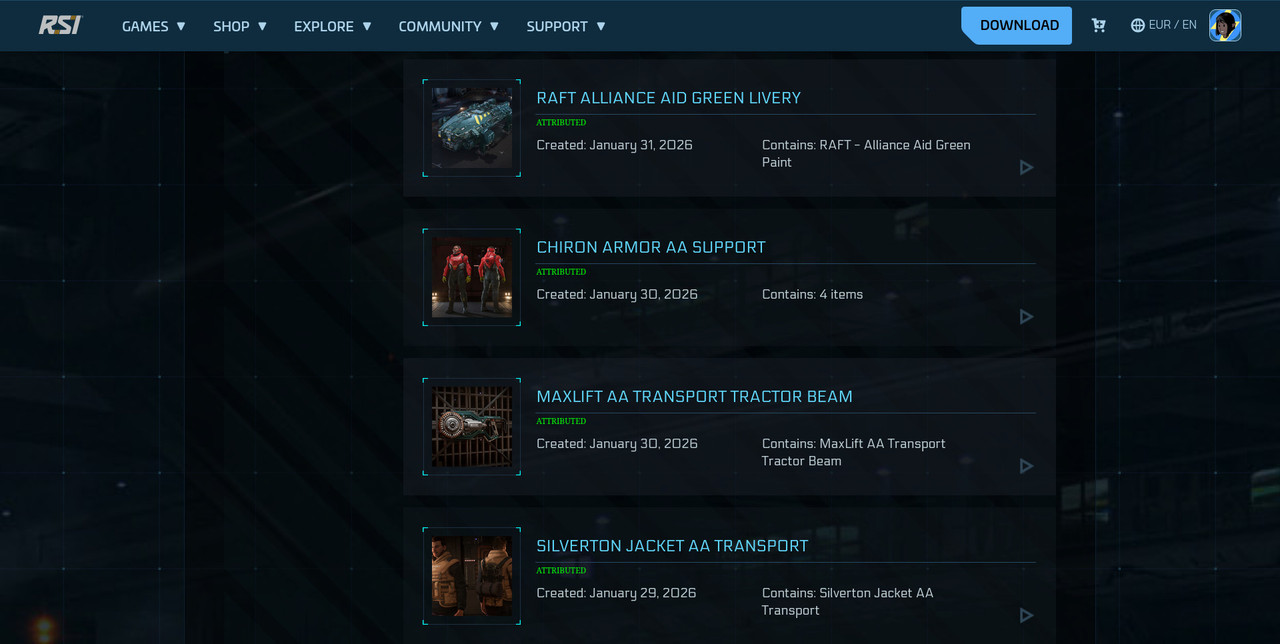Click Attributed label under Chiron Armor

pyautogui.click(x=561, y=272)
